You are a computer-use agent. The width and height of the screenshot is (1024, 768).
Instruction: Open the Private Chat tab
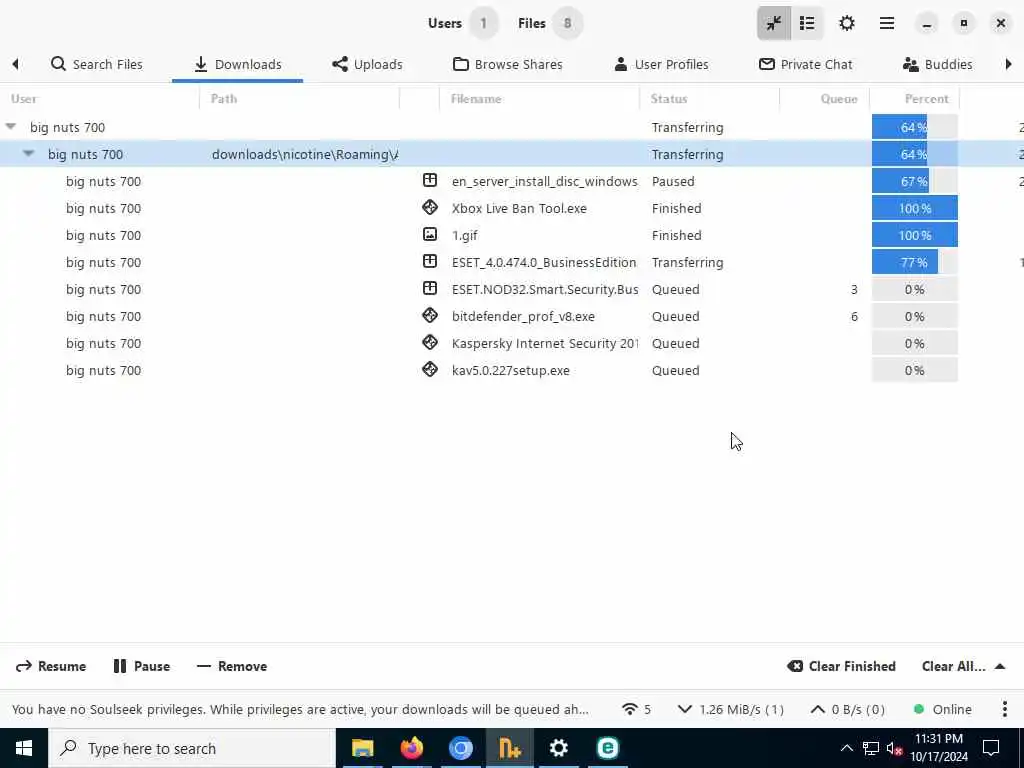click(x=805, y=64)
